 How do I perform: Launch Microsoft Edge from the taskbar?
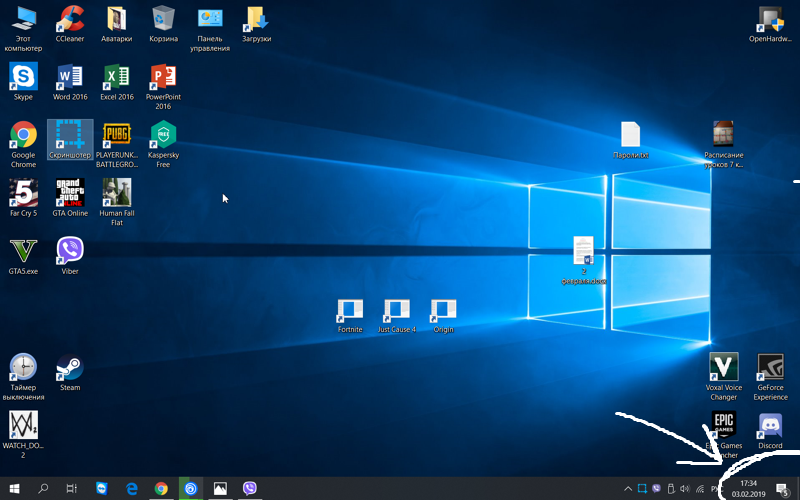pos(132,489)
